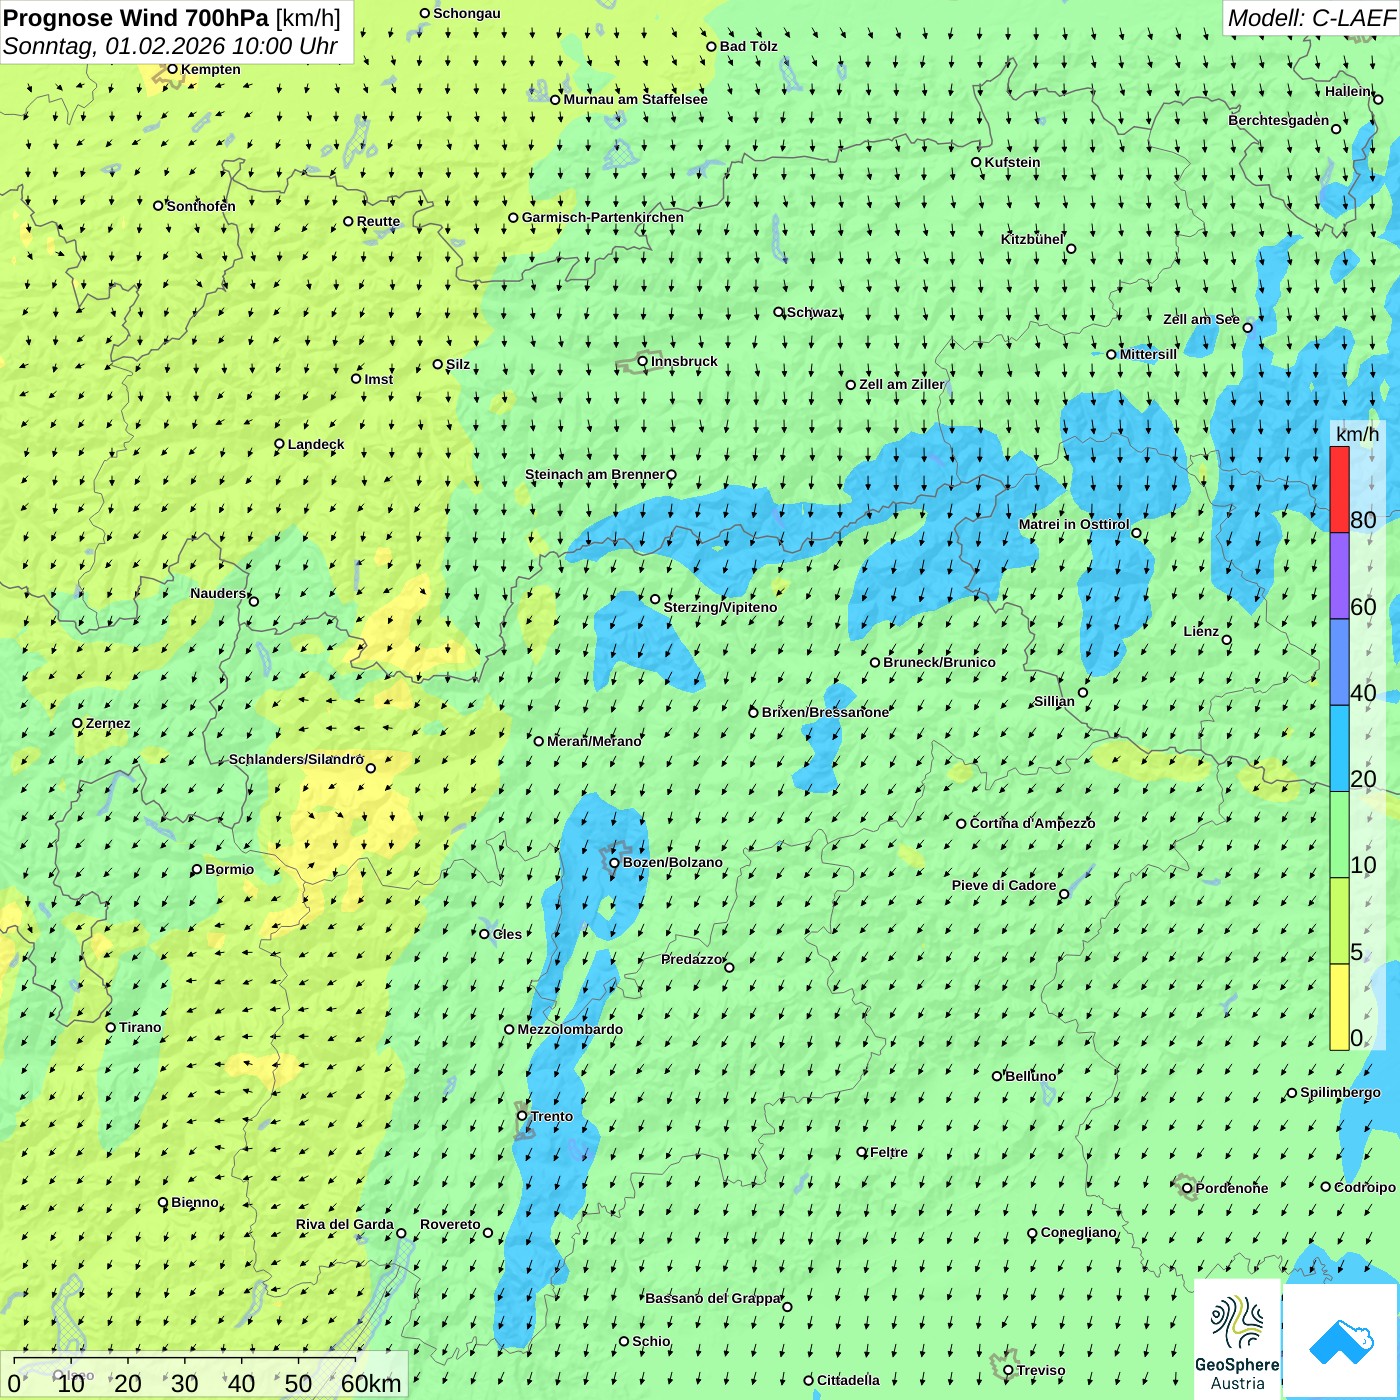Click the Berchtesgaden label
This screenshot has height=1400, width=1400.
[1279, 120]
